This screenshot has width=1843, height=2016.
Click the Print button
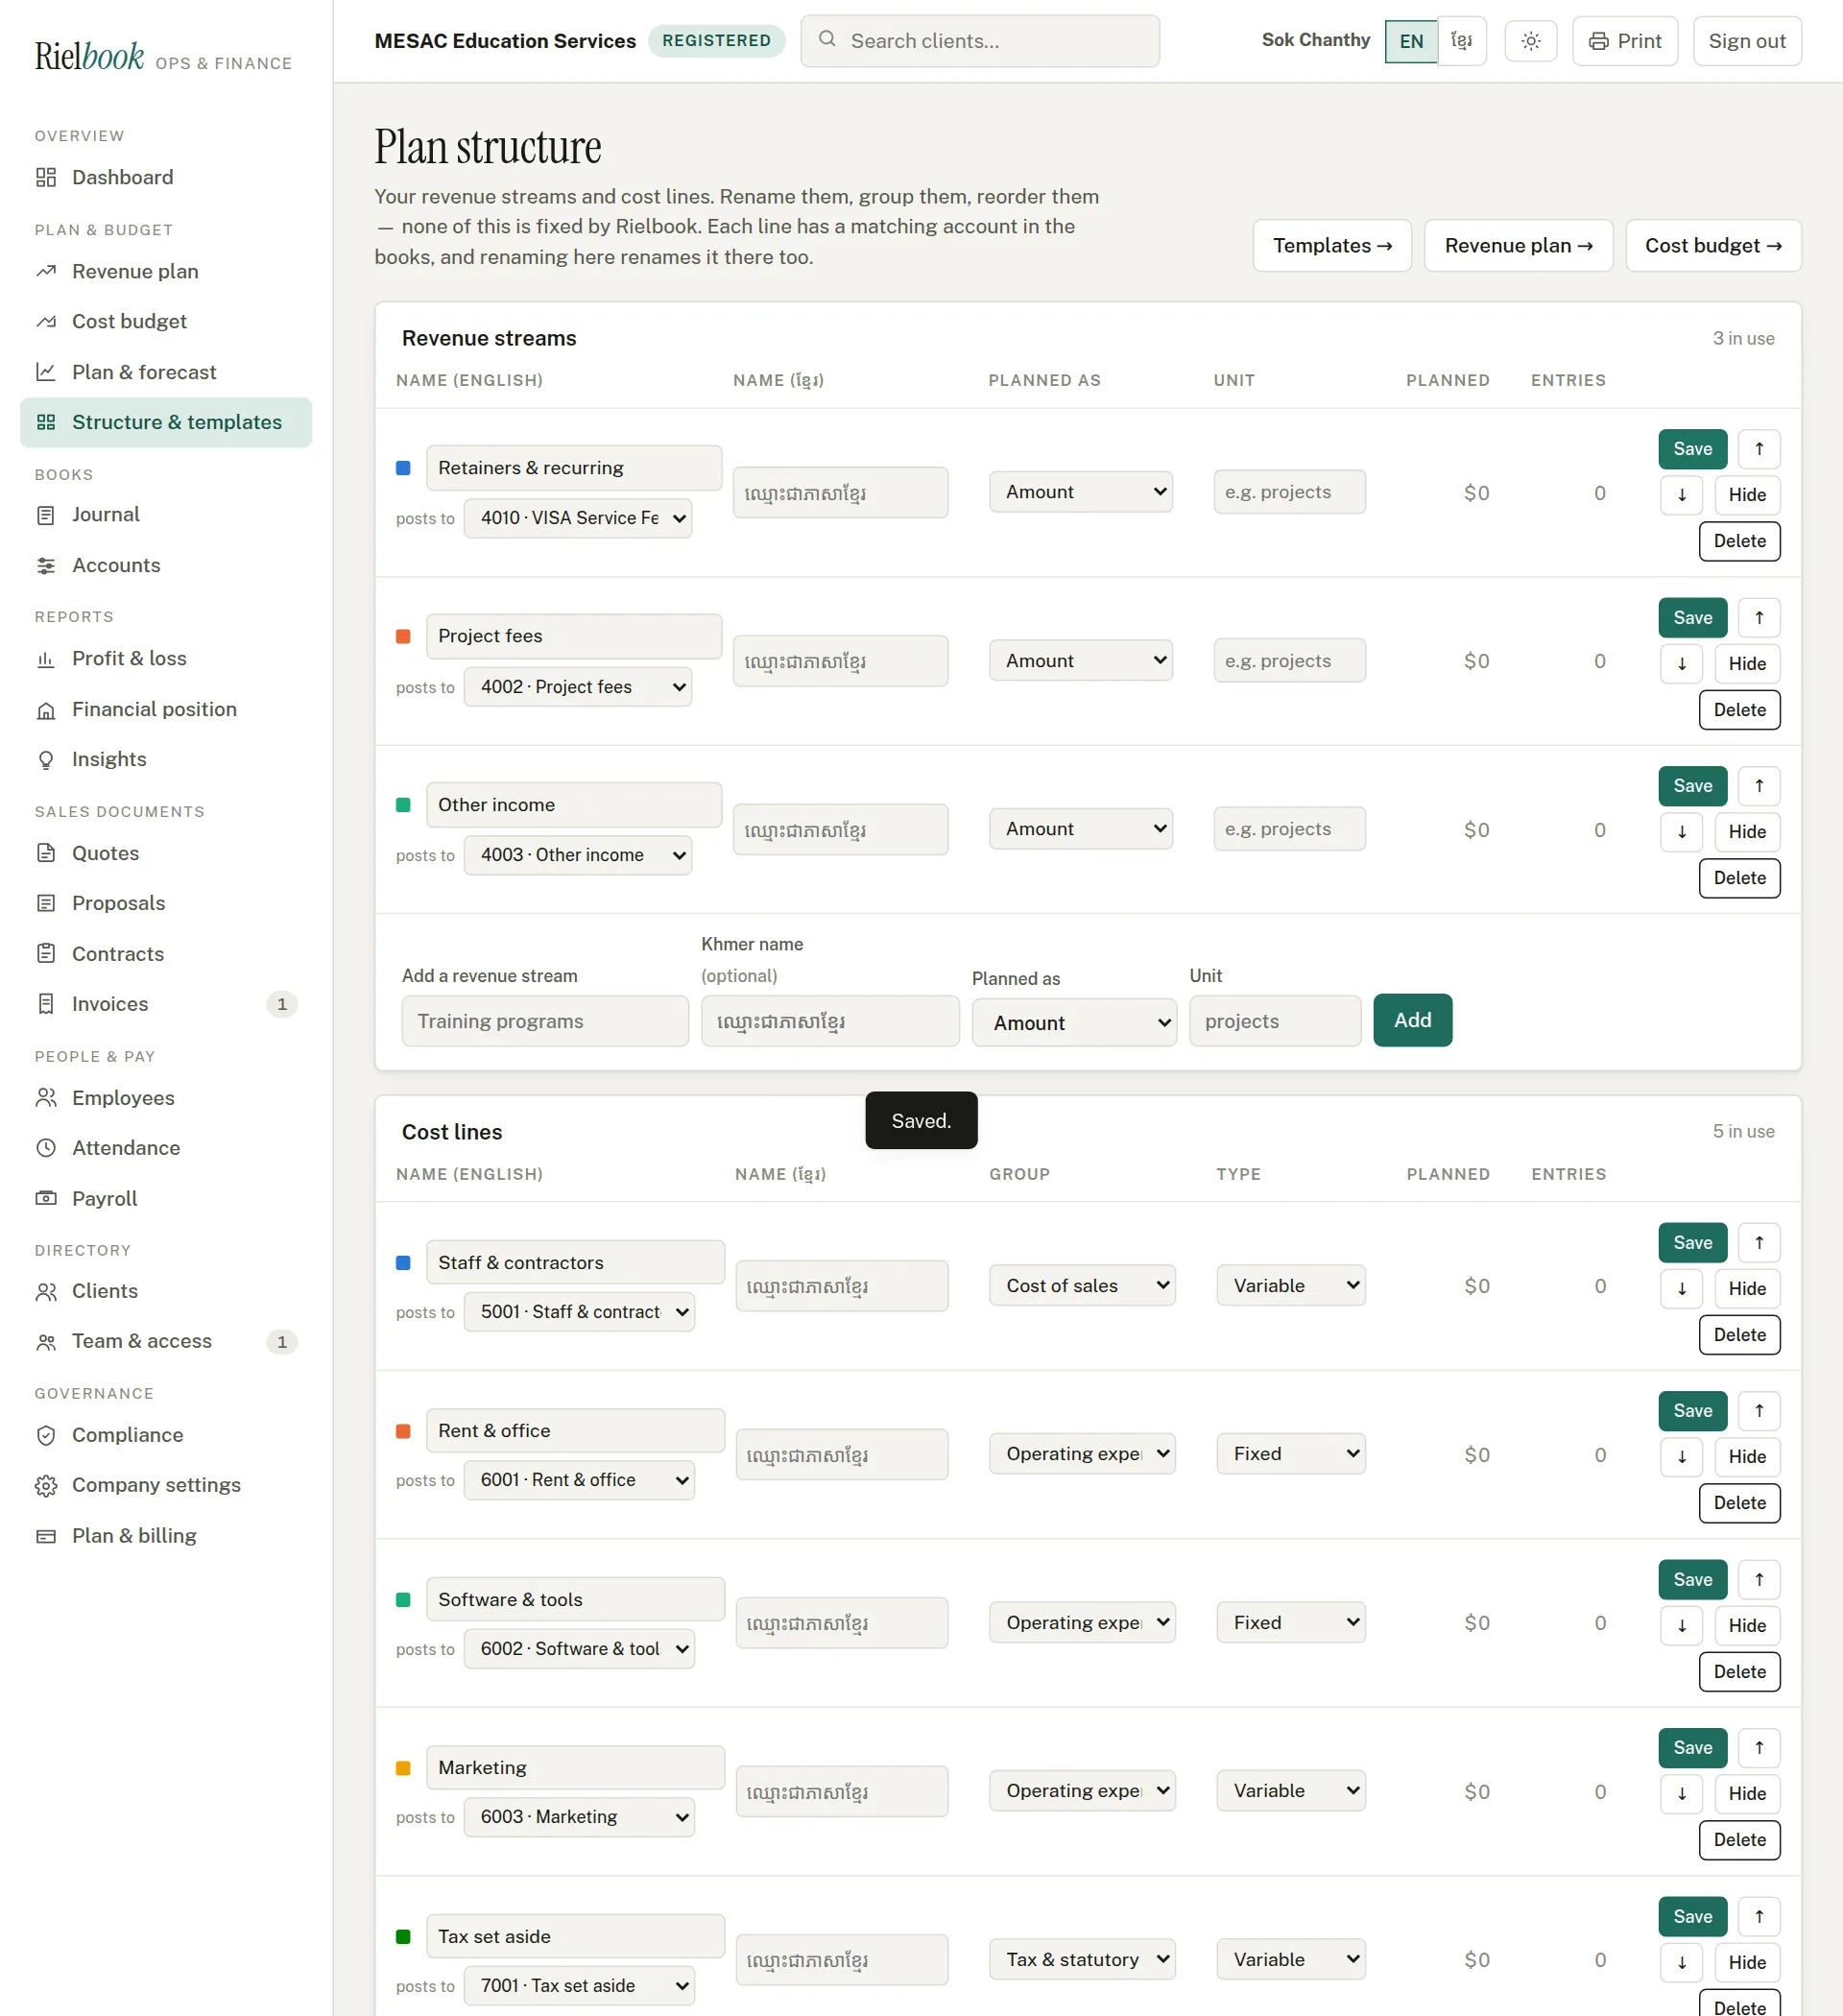coord(1624,41)
